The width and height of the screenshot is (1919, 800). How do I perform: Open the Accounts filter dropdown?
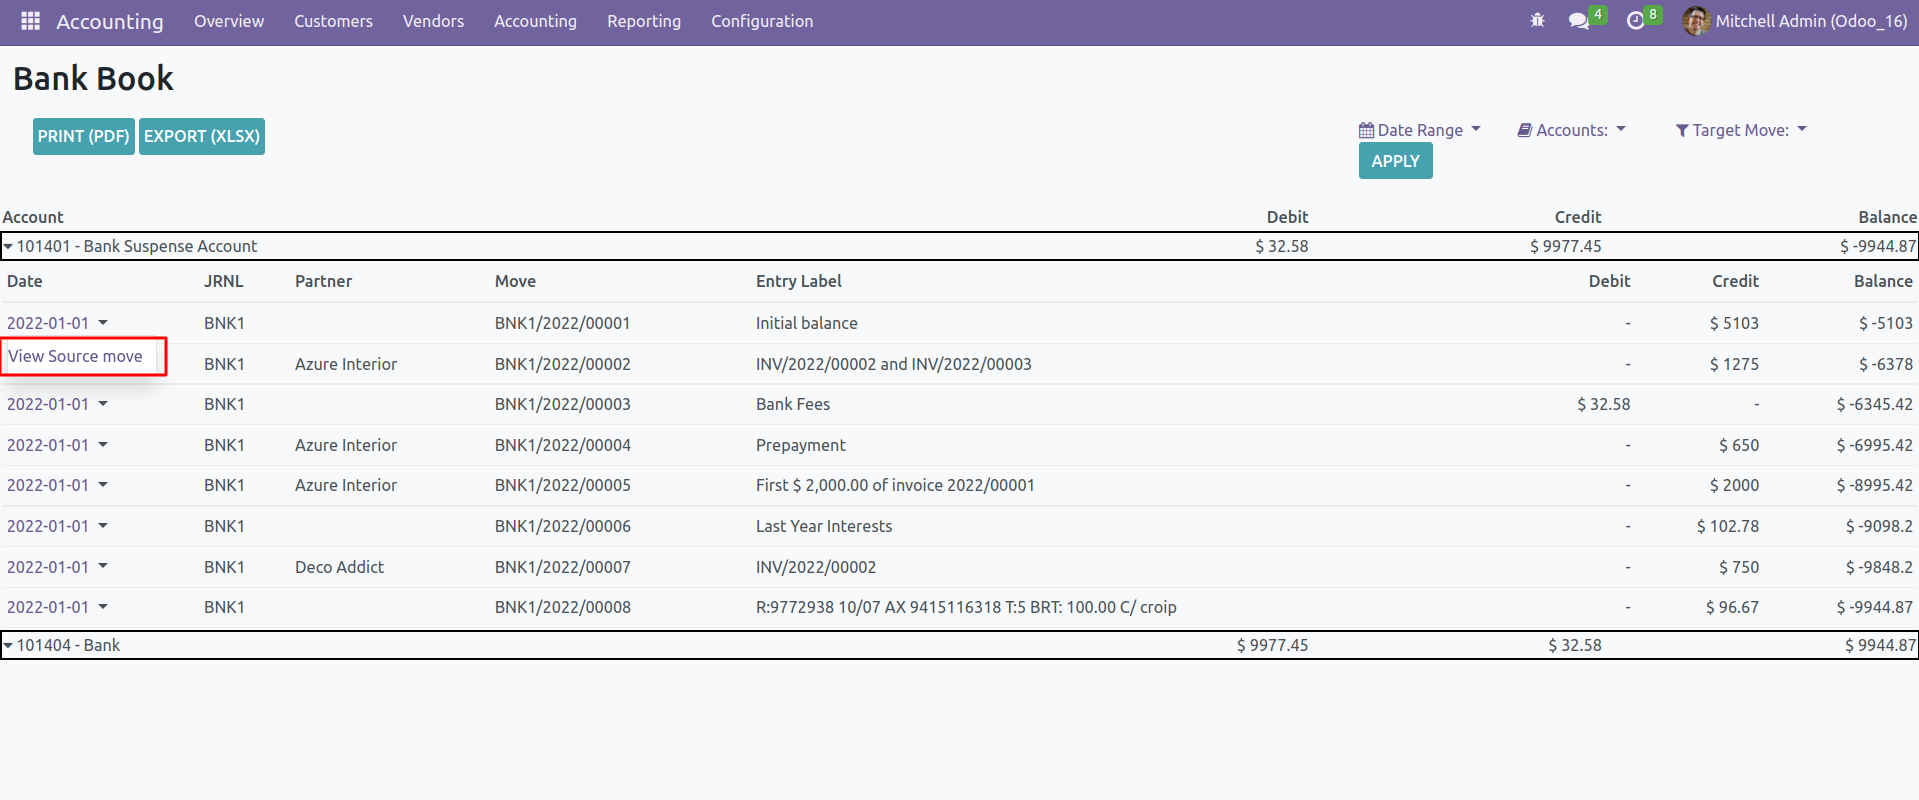click(x=1571, y=130)
